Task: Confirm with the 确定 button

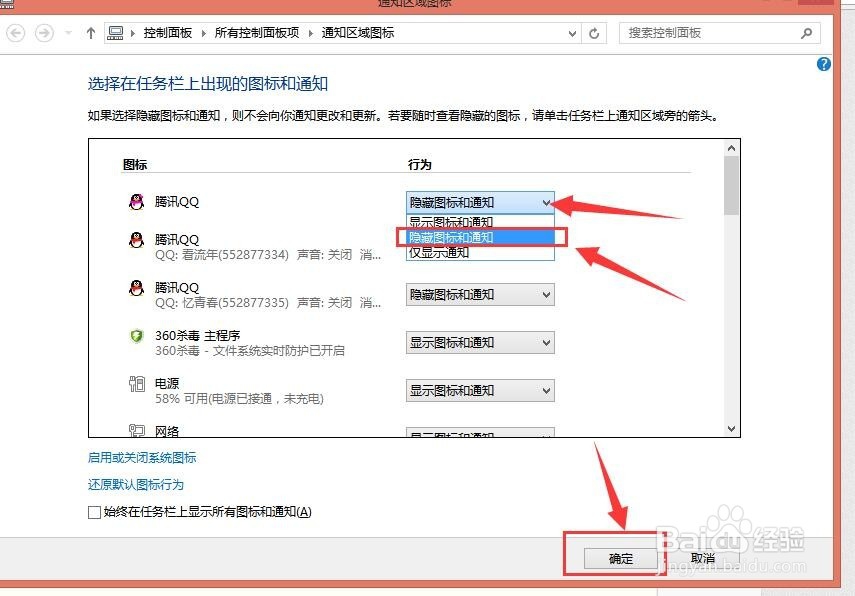Action: (x=620, y=558)
